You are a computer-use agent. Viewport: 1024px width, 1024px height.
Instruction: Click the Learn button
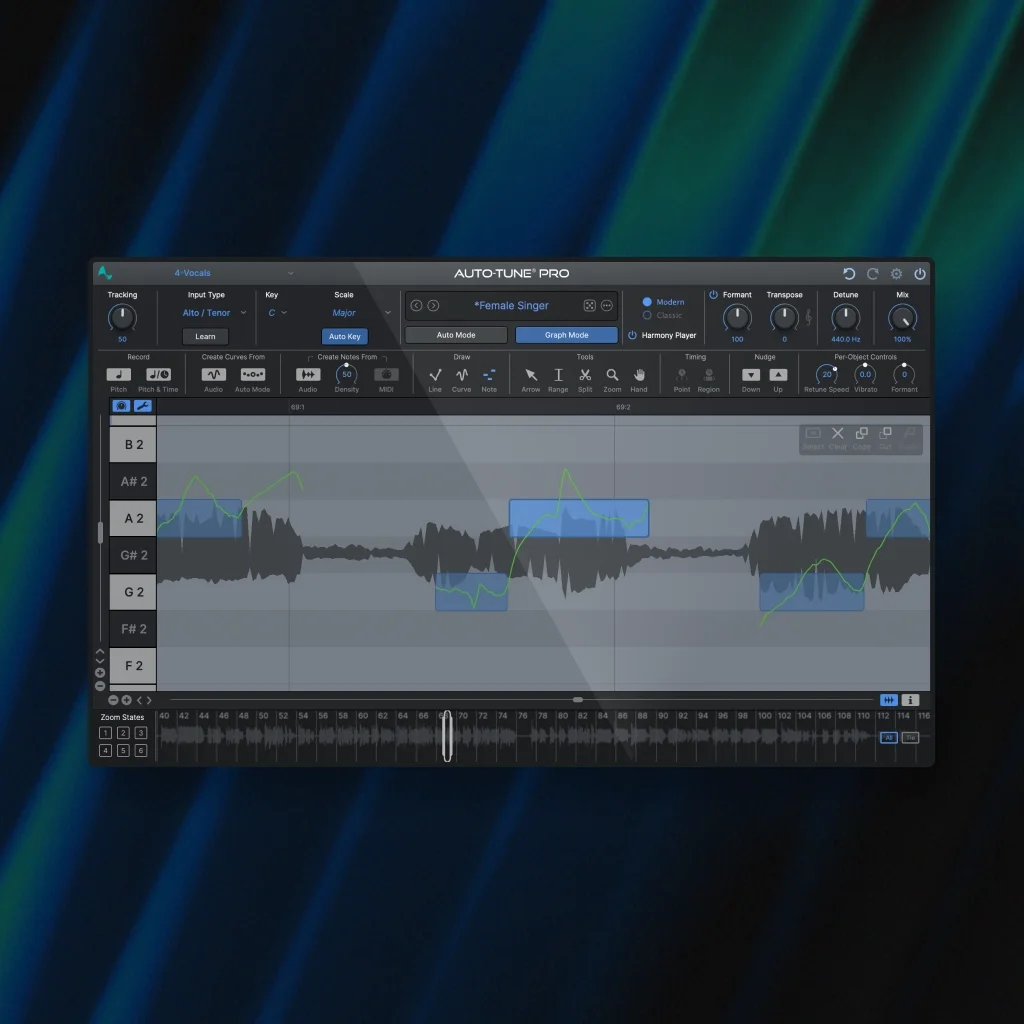pos(205,336)
